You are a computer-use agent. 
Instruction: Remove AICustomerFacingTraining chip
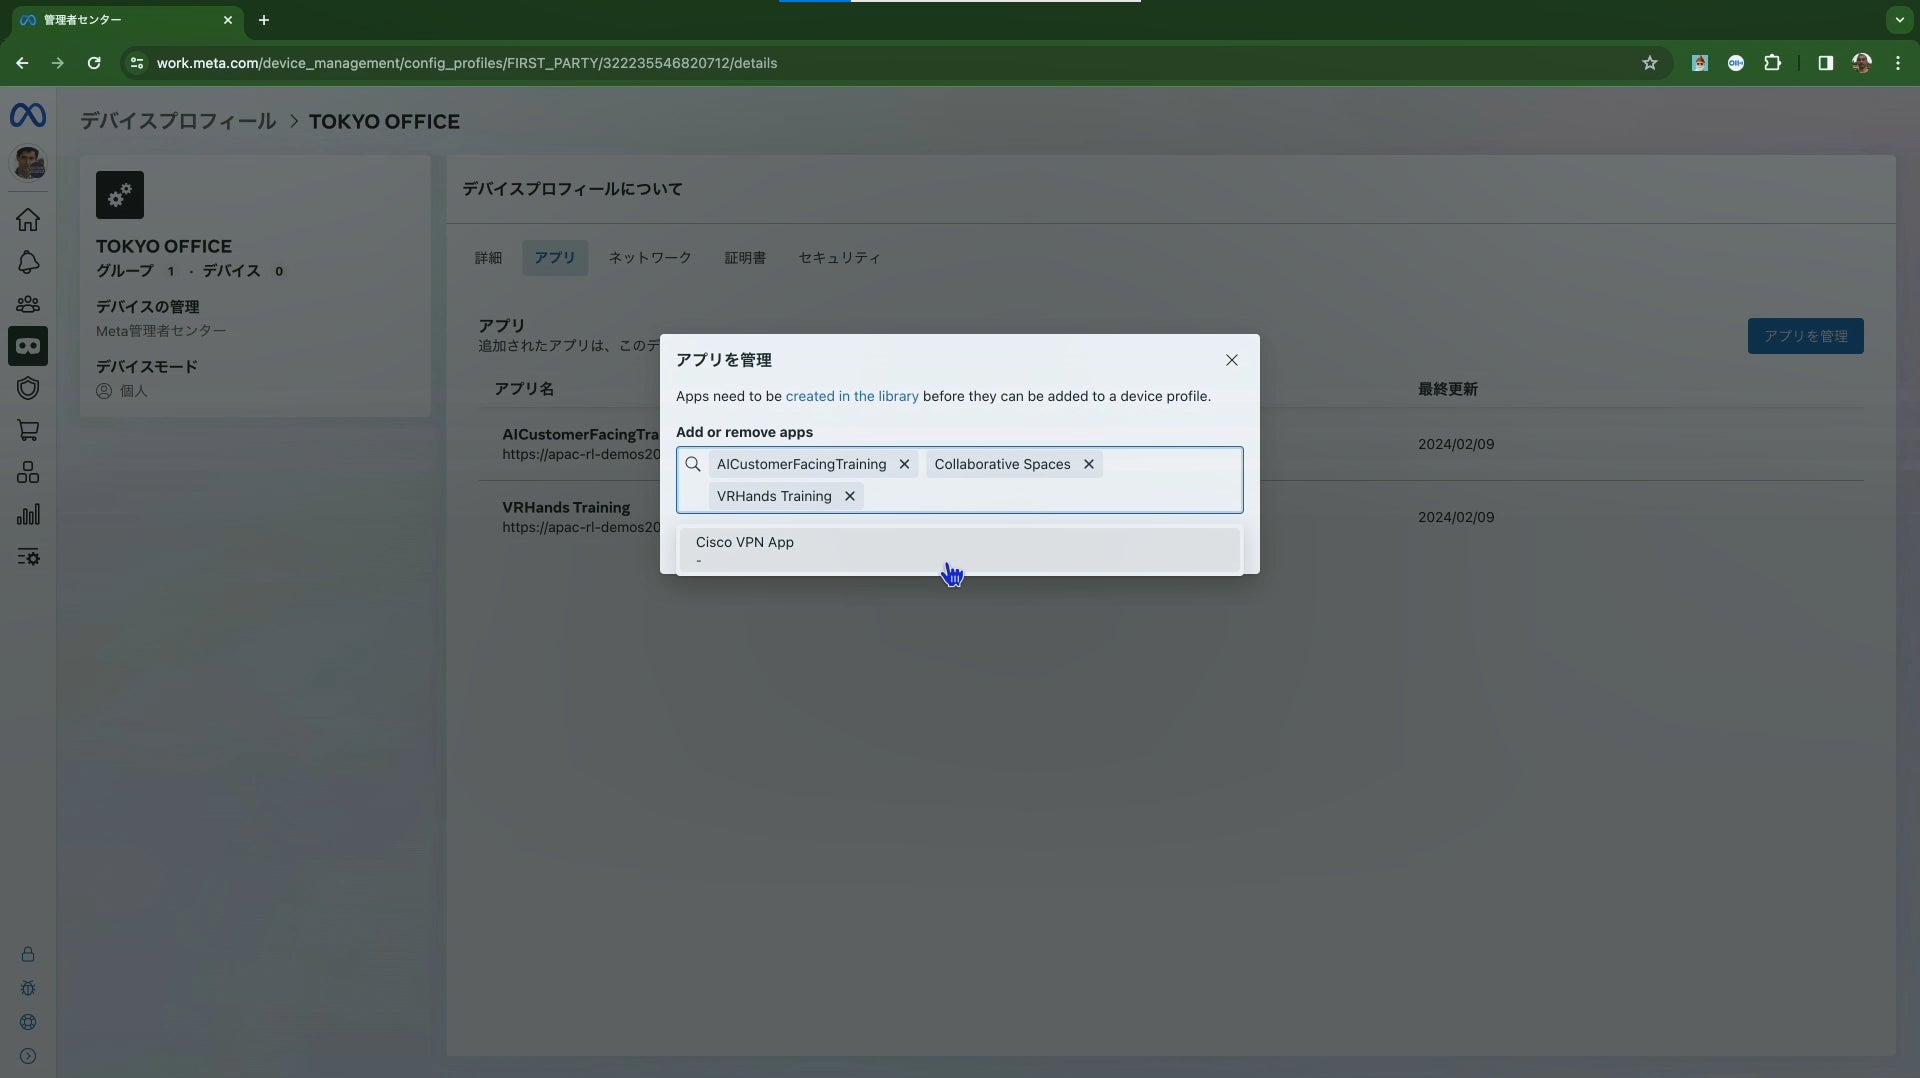click(904, 464)
